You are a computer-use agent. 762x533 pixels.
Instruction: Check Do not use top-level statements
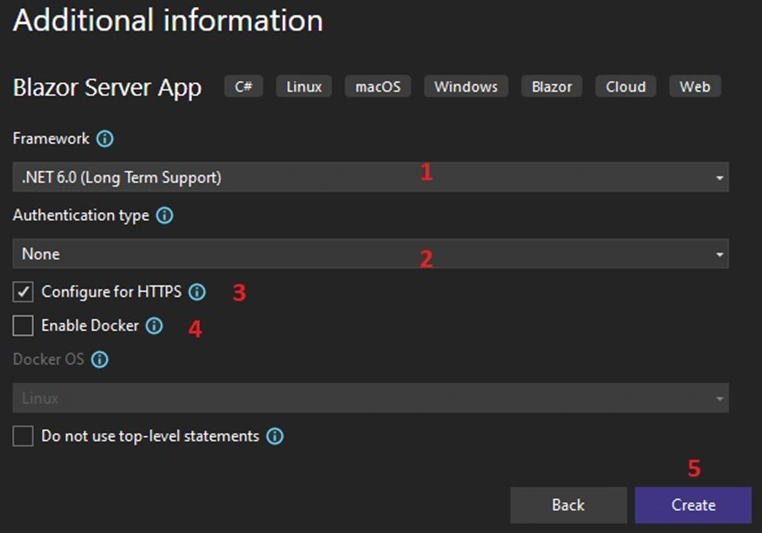click(23, 436)
